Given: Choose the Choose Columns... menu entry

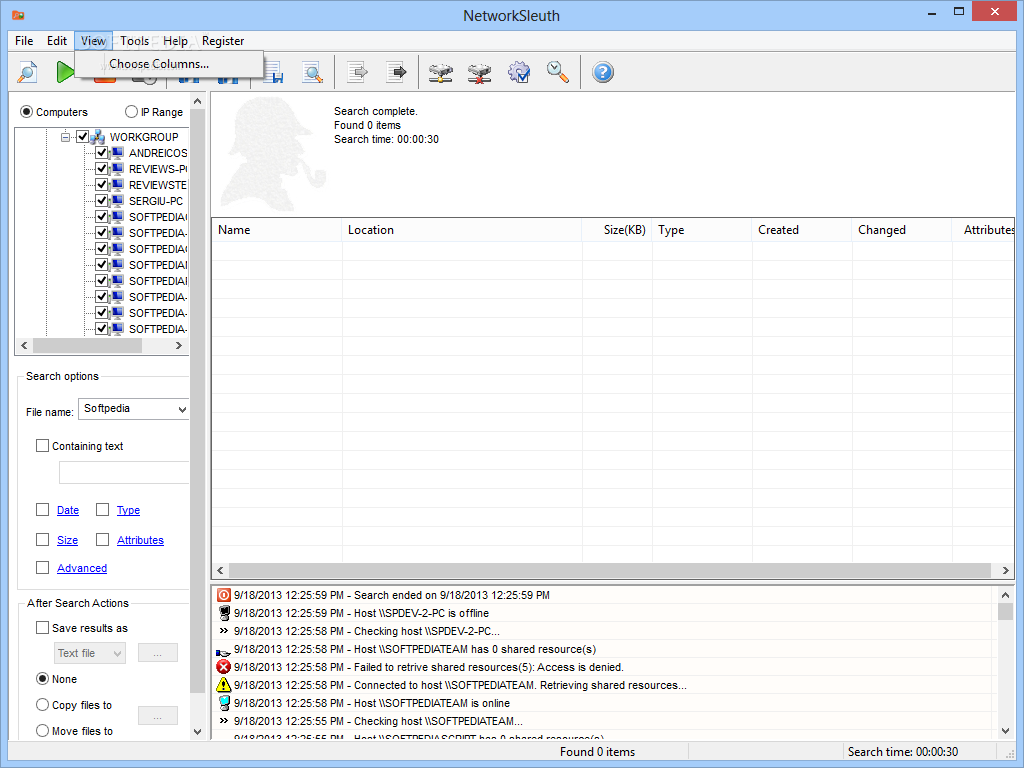Looking at the screenshot, I should coord(169,64).
